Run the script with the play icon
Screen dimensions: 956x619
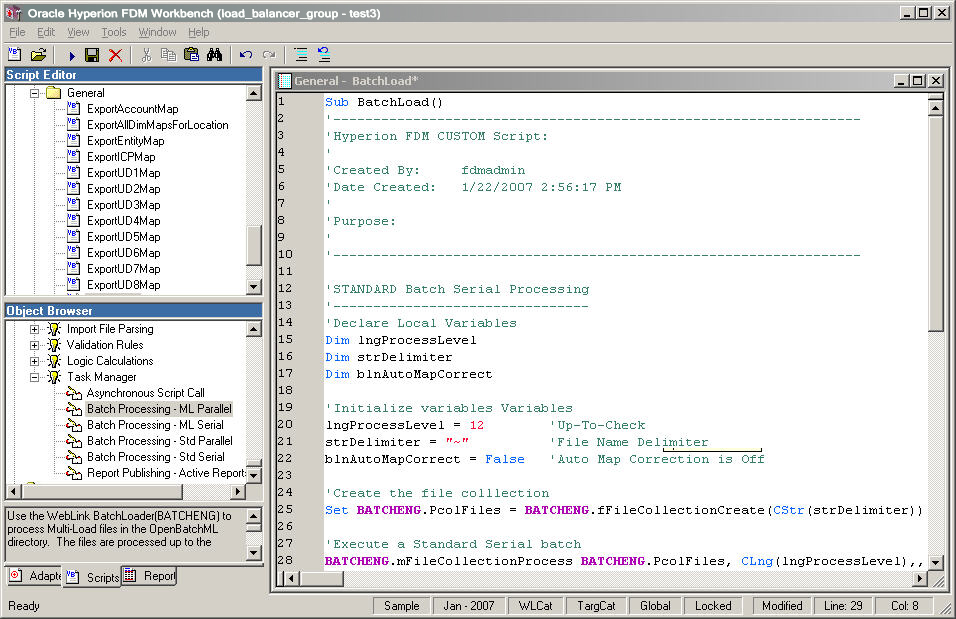point(71,55)
